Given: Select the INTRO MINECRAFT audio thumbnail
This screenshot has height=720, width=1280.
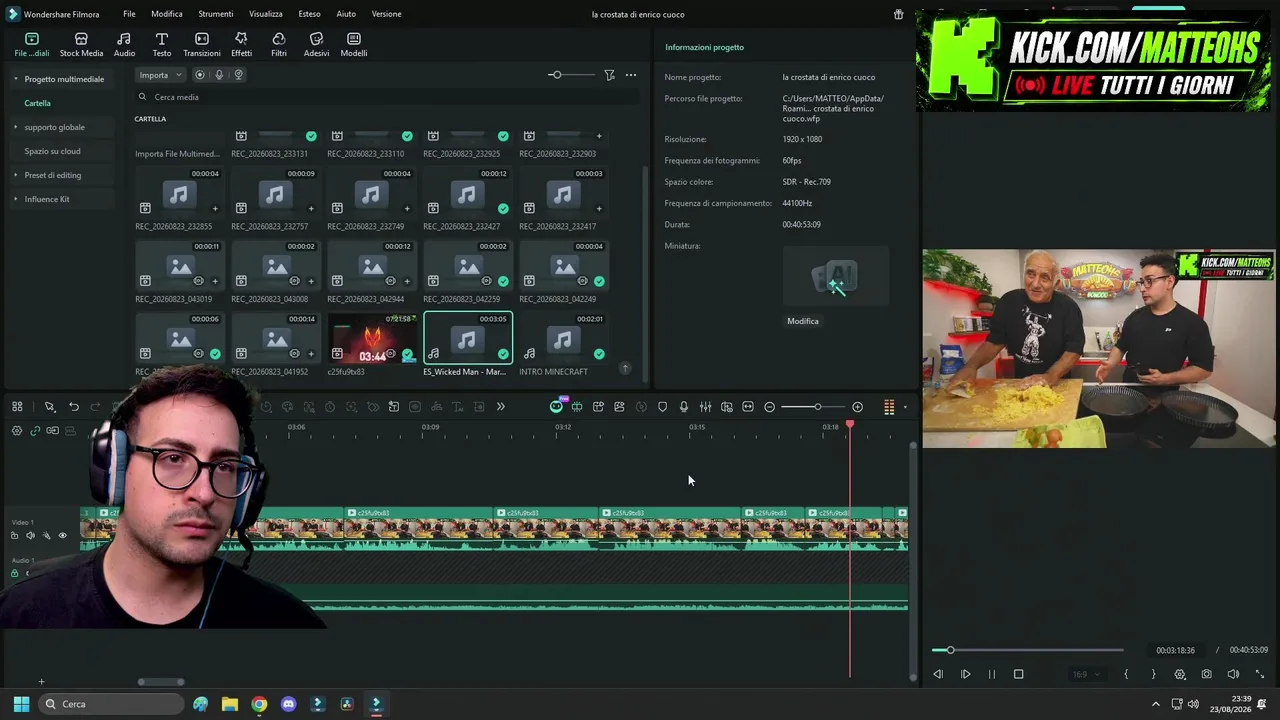Looking at the screenshot, I should click(564, 338).
